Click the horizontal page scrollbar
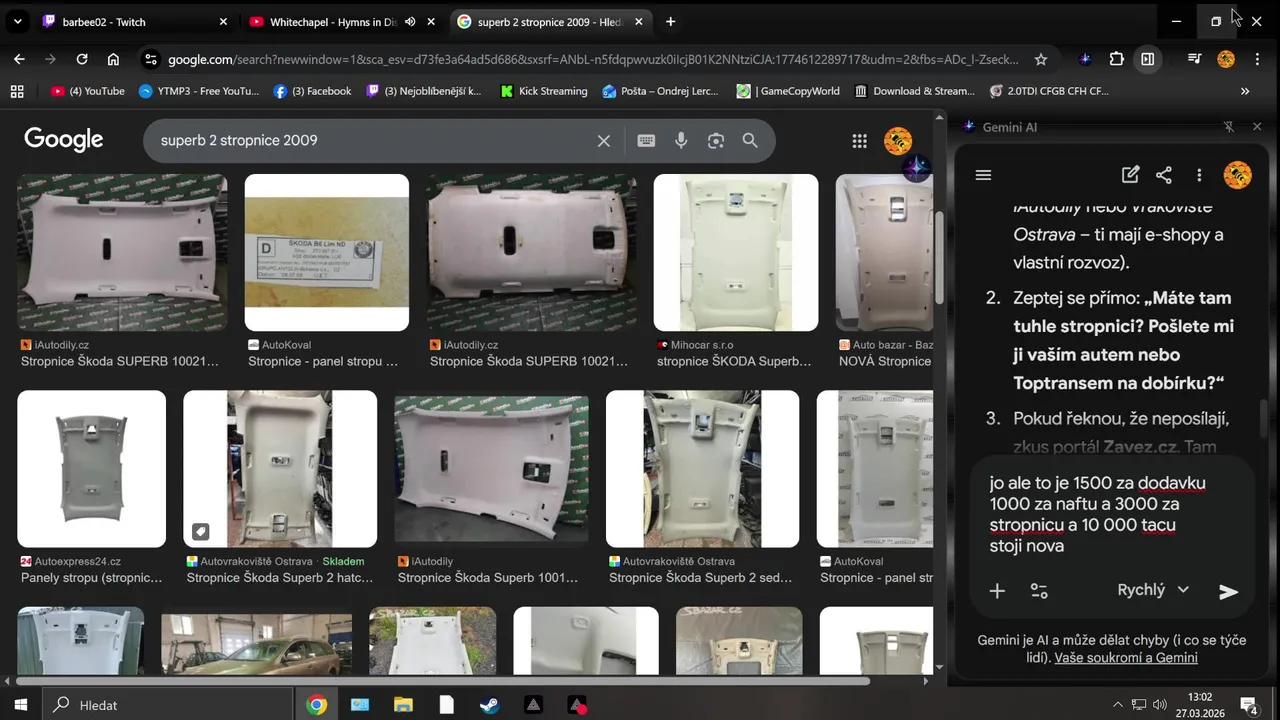The height and width of the screenshot is (720, 1280). pos(441,682)
